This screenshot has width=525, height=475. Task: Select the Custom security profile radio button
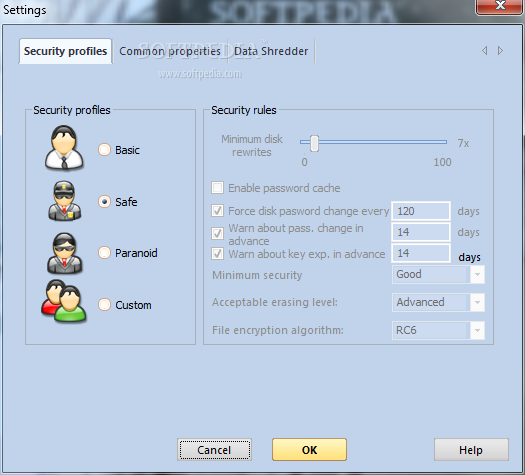104,305
